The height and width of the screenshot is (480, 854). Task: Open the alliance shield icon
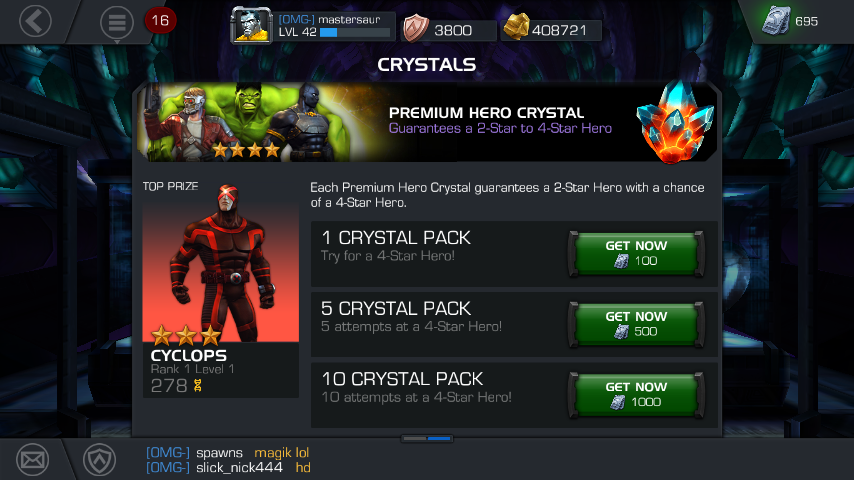[99, 460]
